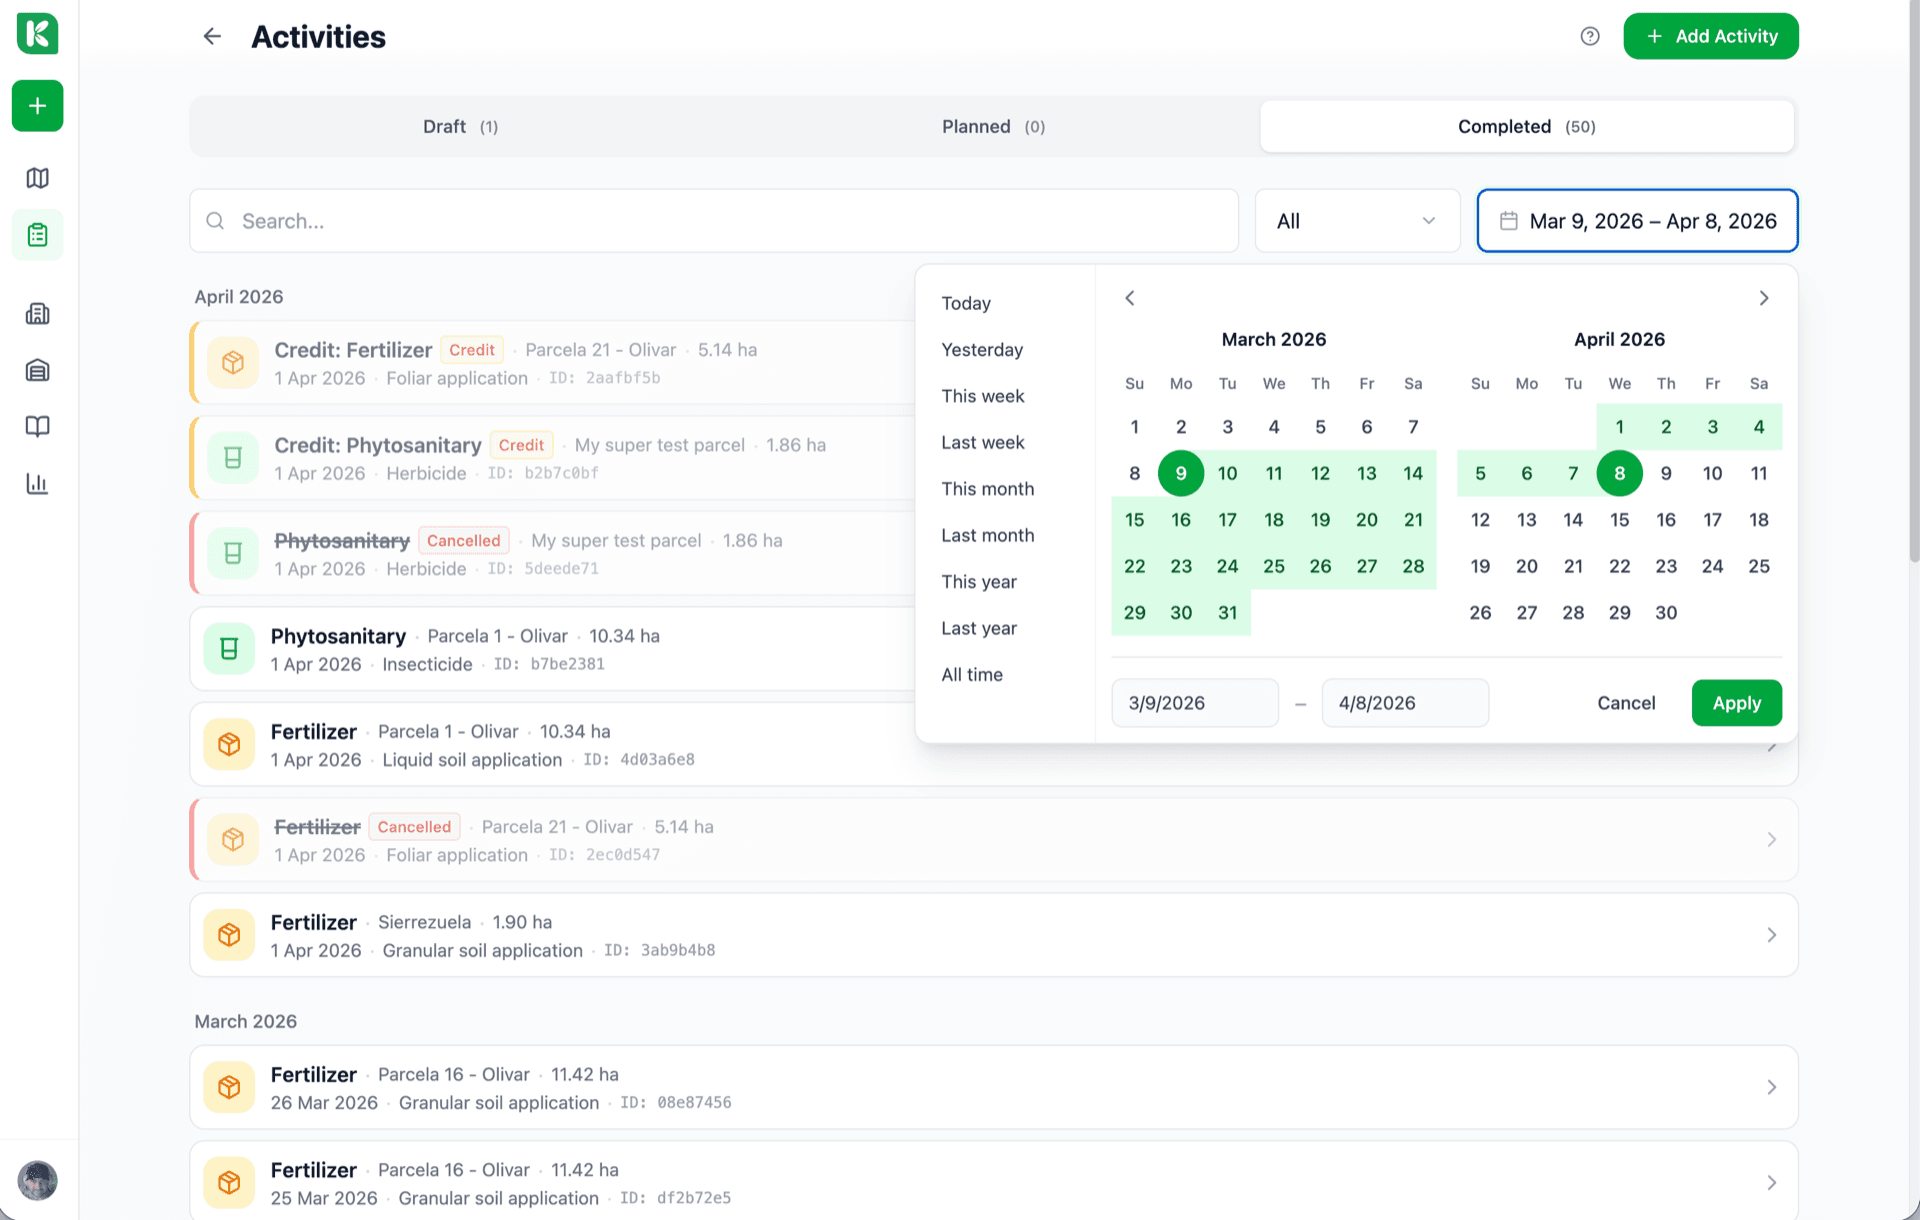Apply the selected date range
Image resolution: width=1920 pixels, height=1220 pixels.
point(1736,703)
